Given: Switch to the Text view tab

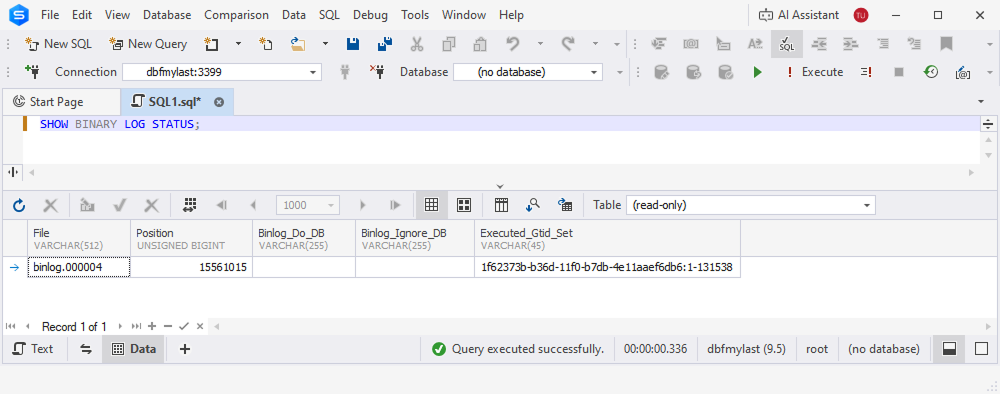Looking at the screenshot, I should [34, 349].
